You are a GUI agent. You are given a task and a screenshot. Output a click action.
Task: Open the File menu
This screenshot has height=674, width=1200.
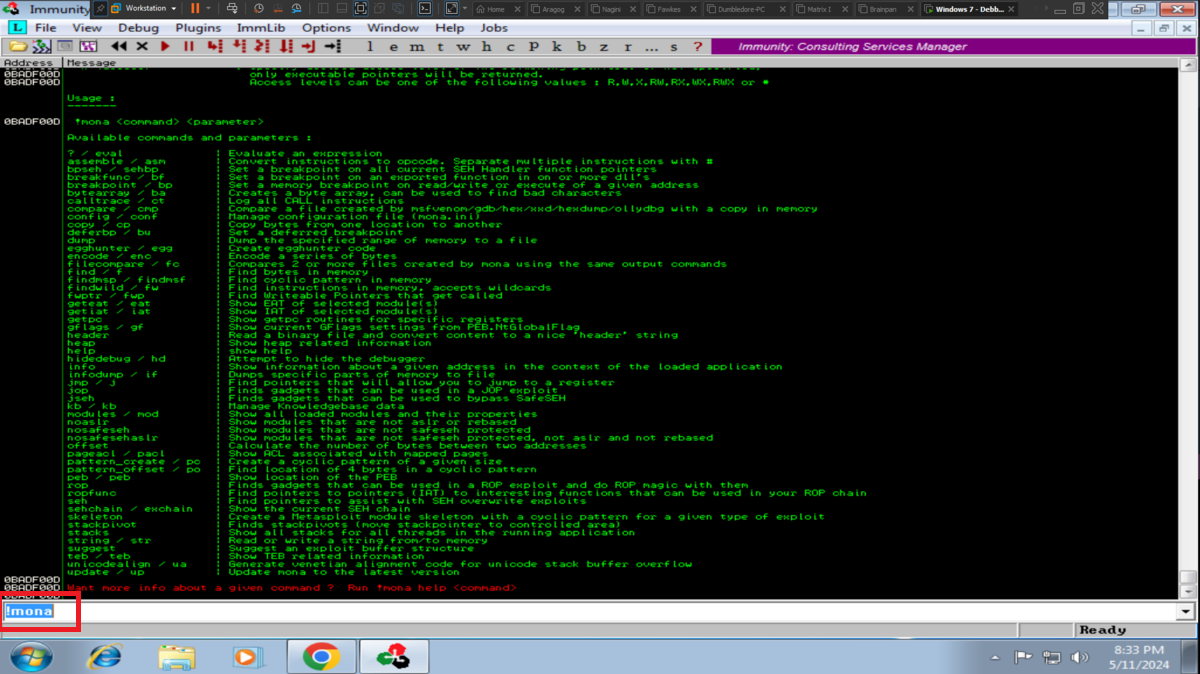pyautogui.click(x=46, y=28)
